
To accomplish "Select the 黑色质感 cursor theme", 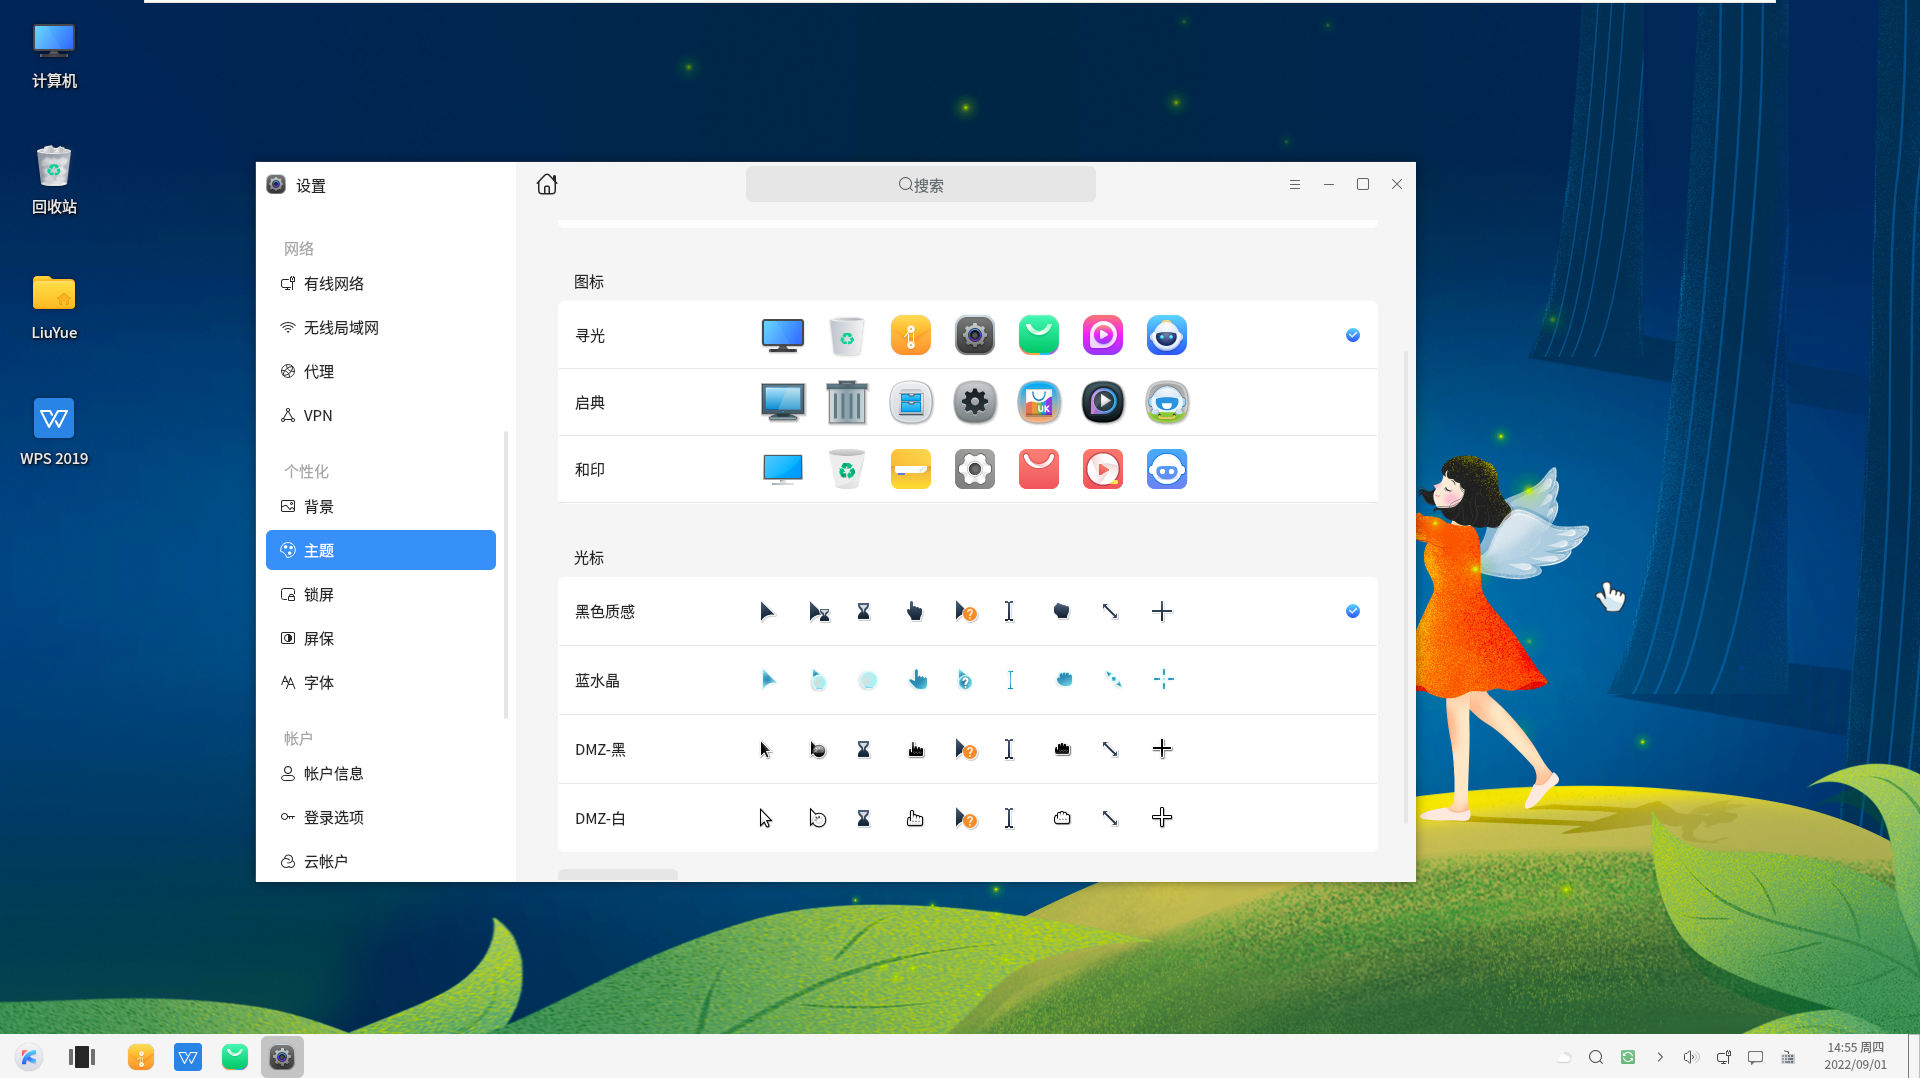I will point(967,611).
